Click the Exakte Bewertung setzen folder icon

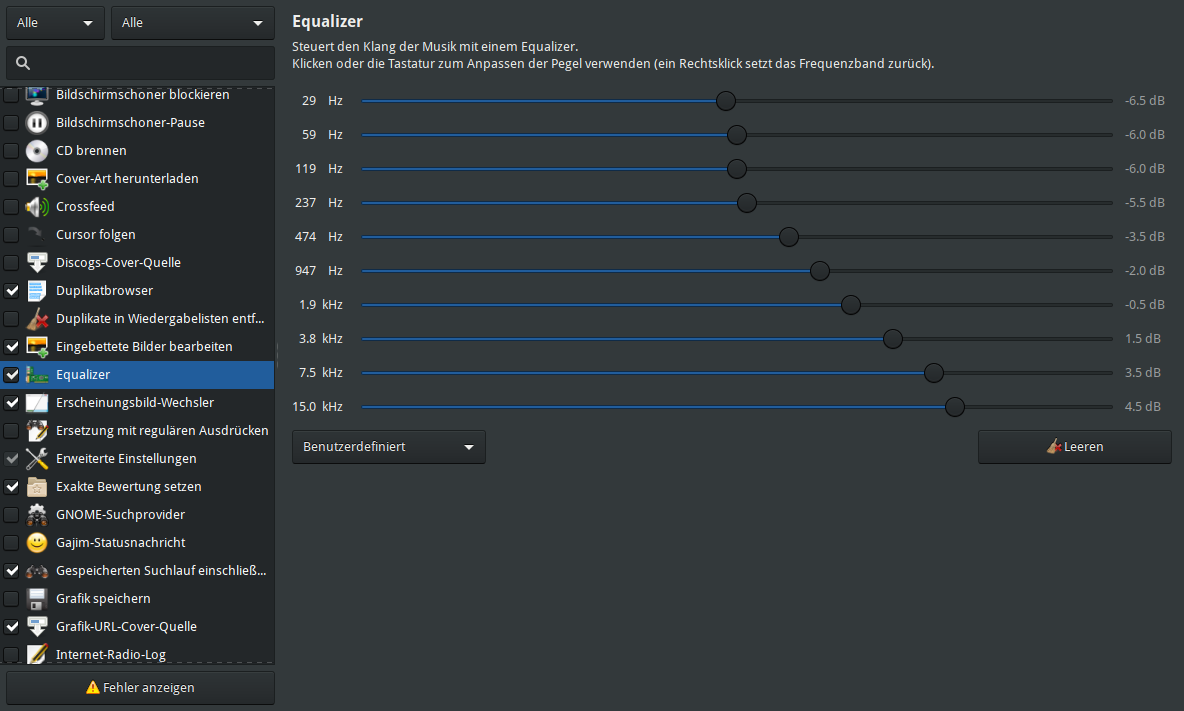[37, 486]
